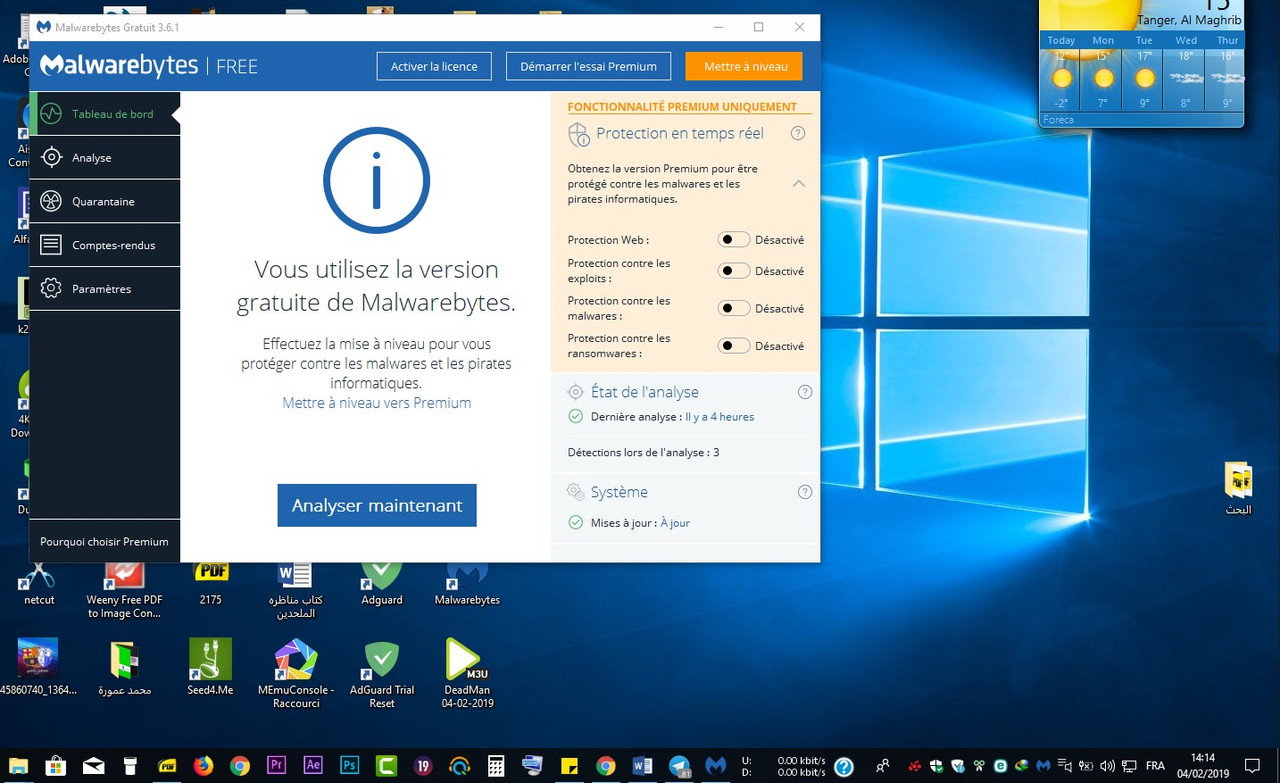The width and height of the screenshot is (1280, 783).
Task: Click the list icon beside Comptes-rendus
Action: click(x=51, y=245)
